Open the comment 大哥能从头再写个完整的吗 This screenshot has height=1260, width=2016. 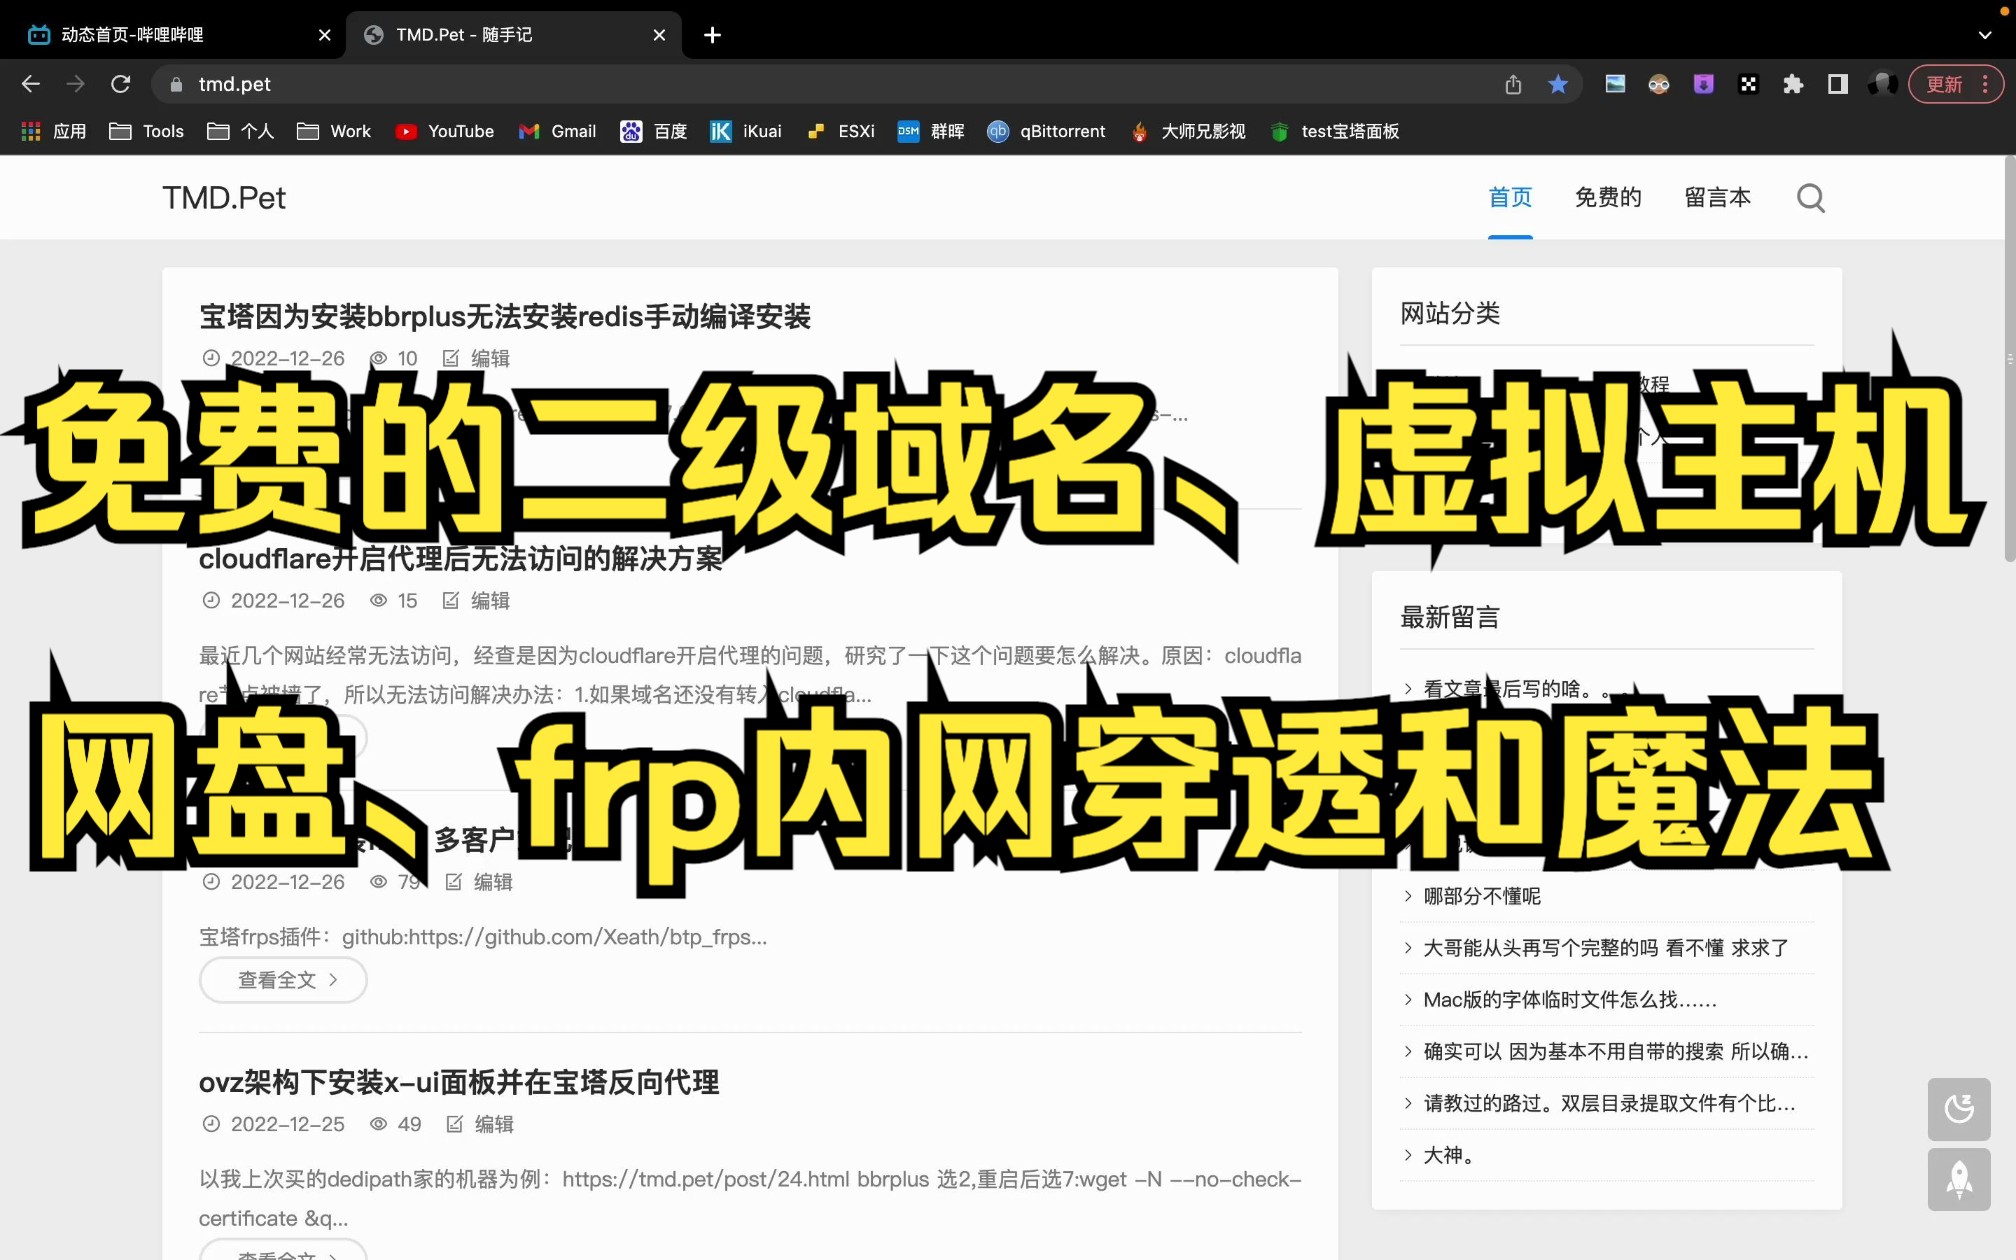pos(1606,948)
